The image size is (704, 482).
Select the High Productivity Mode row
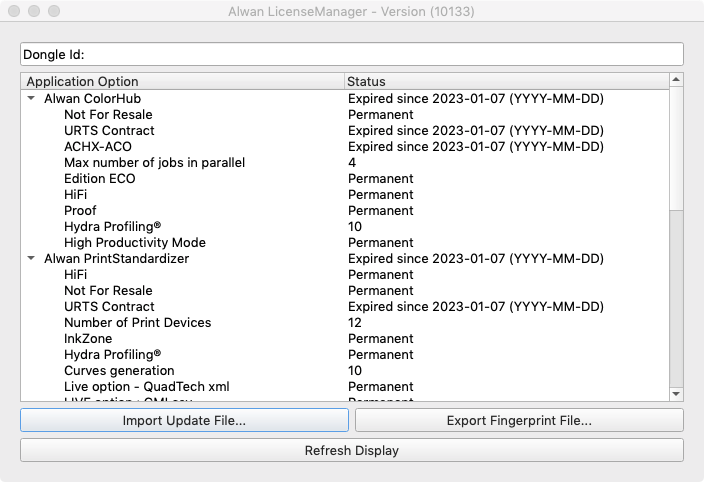[345, 242]
